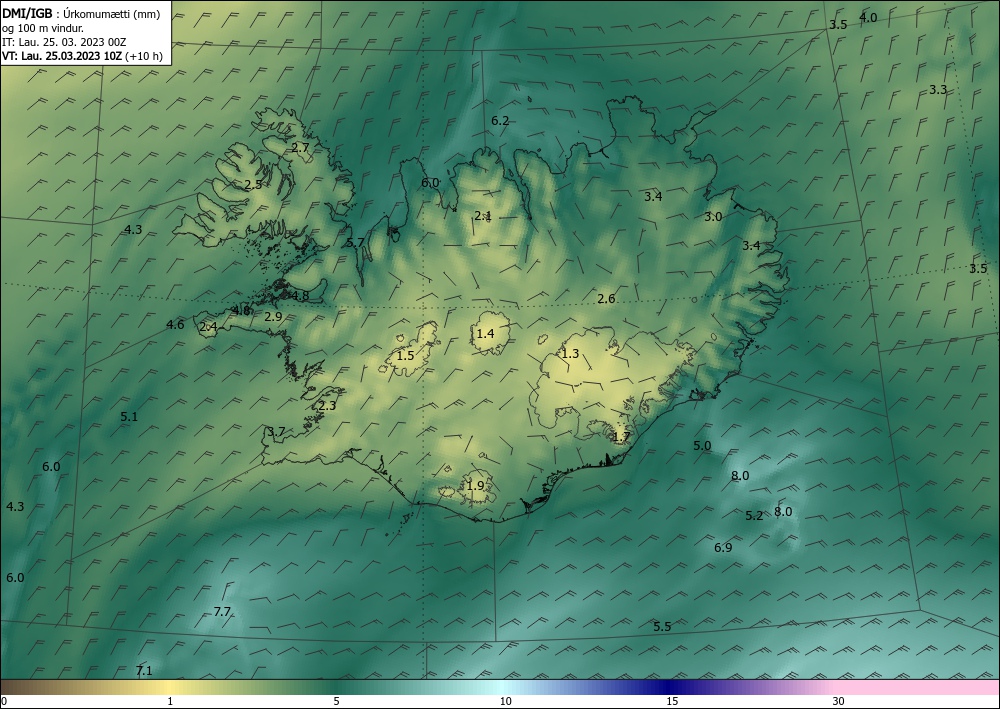Click the 2.9 value label
The height and width of the screenshot is (709, 1000).
point(273,317)
